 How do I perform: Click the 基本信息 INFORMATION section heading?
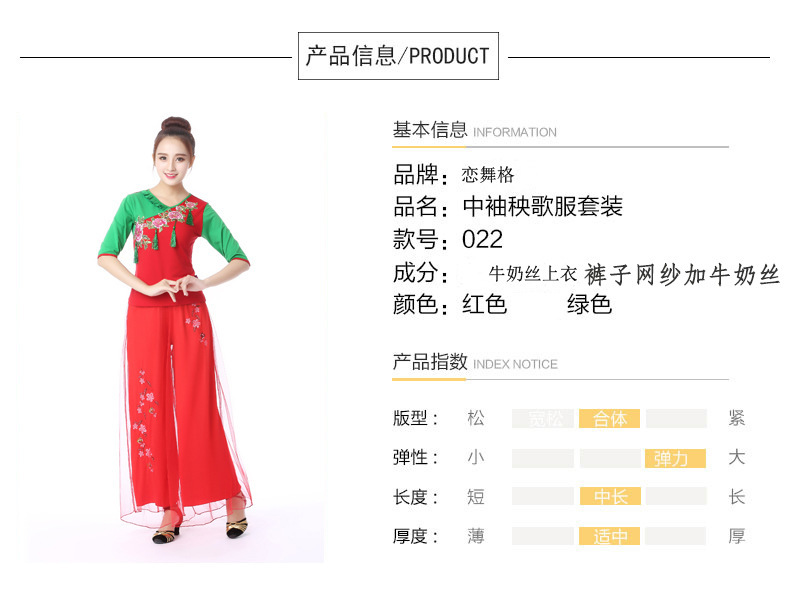coord(475,130)
